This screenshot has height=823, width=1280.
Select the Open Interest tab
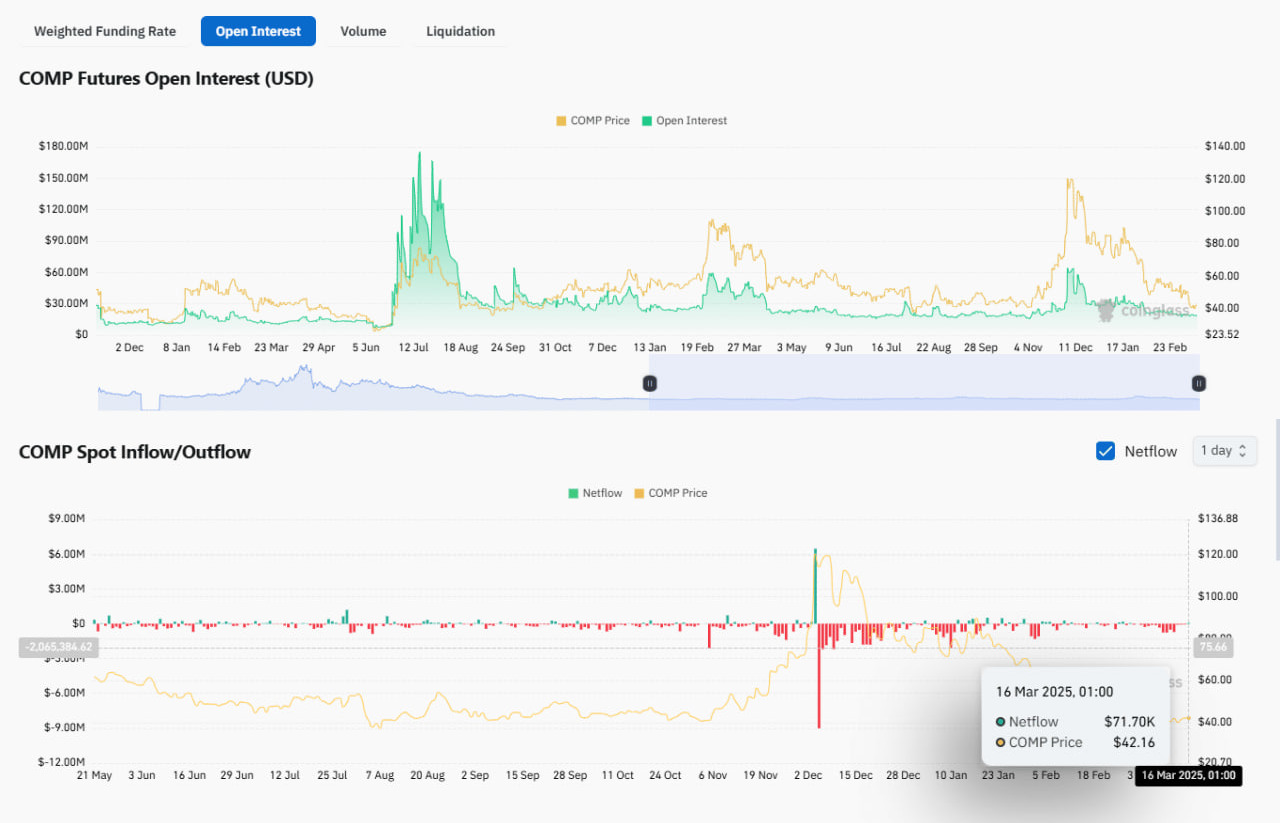coord(258,31)
